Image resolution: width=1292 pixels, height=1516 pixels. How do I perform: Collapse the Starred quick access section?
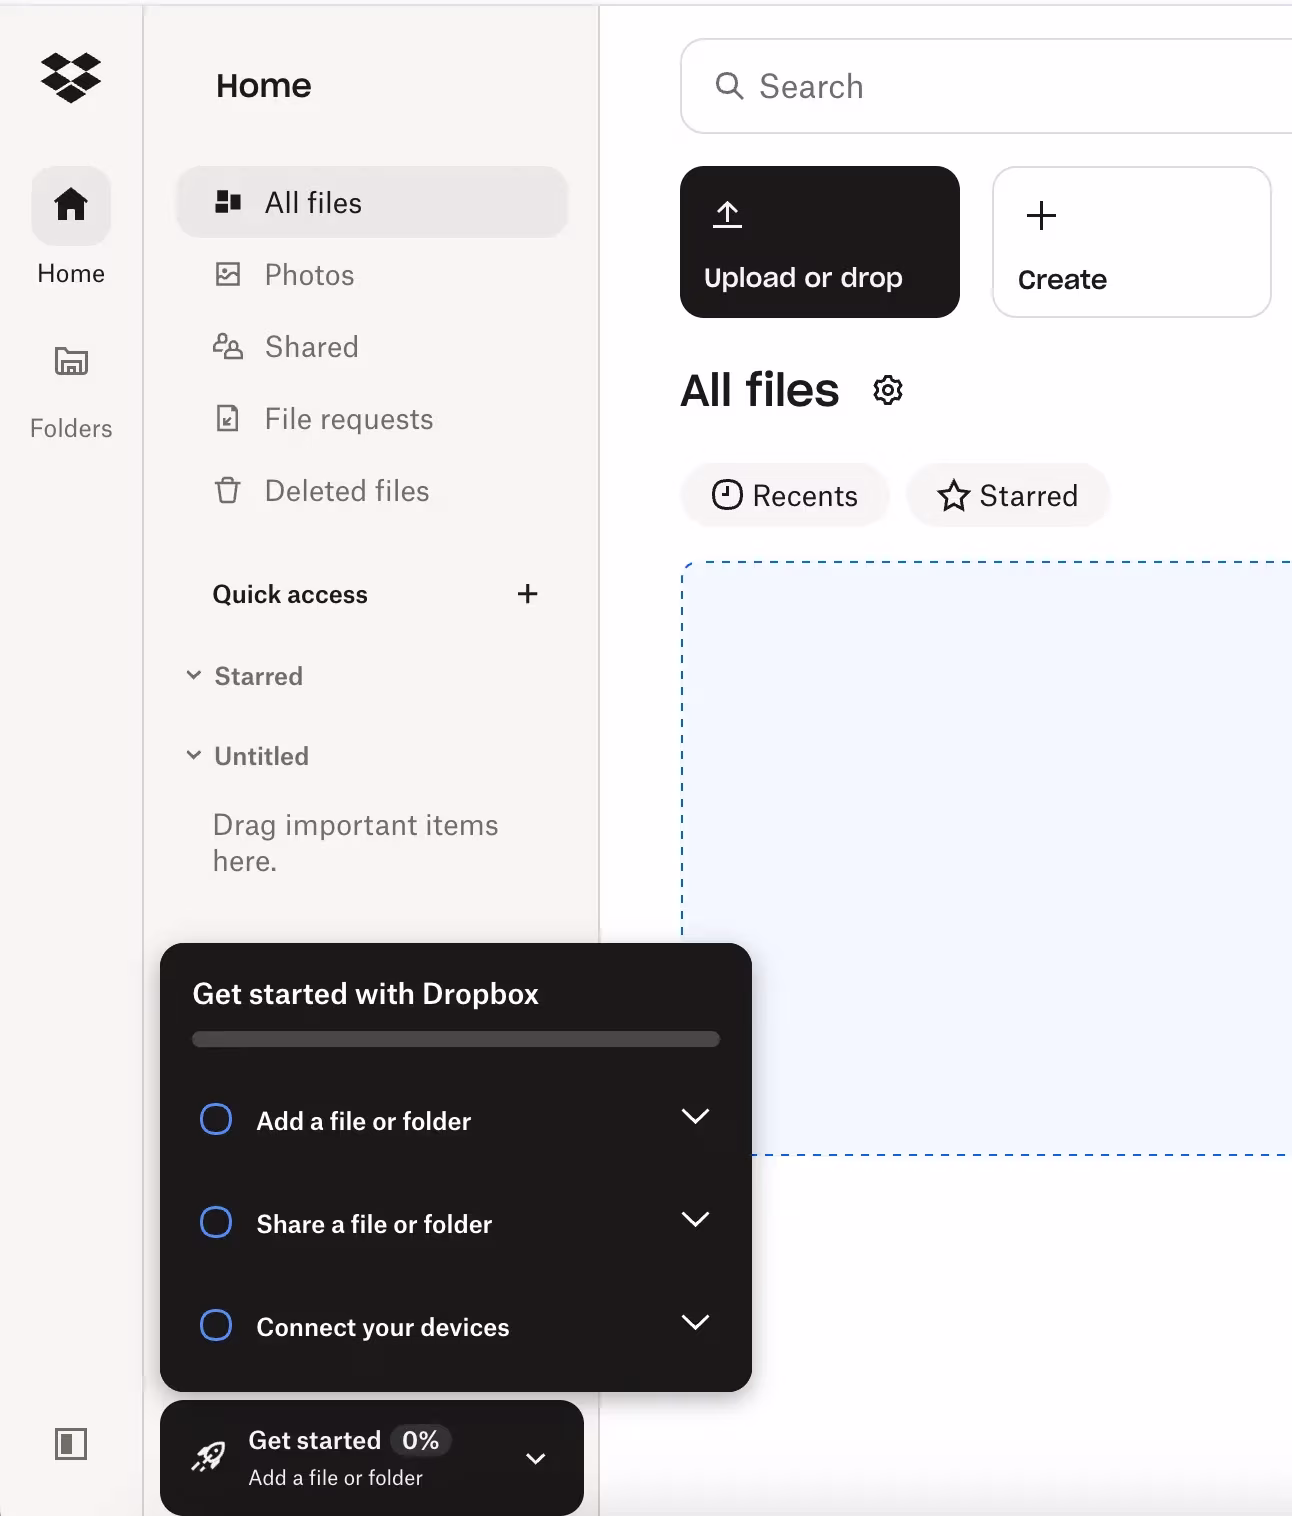pos(193,675)
